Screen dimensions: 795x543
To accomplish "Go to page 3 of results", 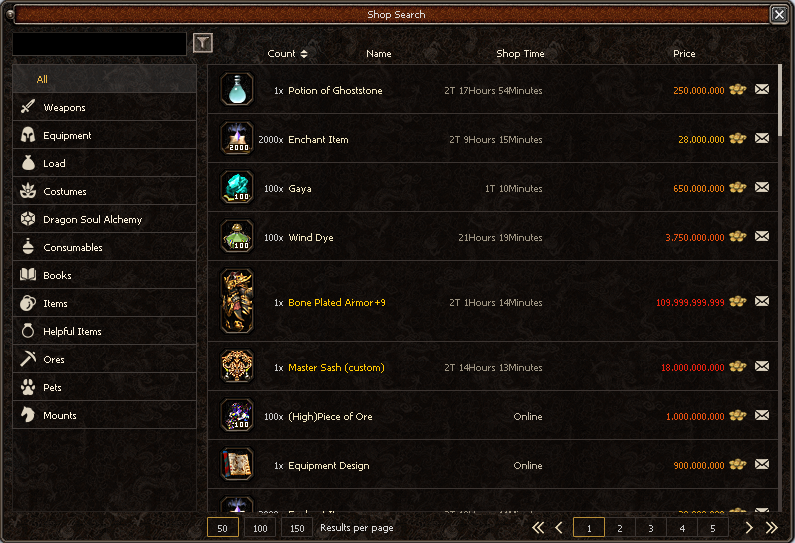I will (x=651, y=528).
